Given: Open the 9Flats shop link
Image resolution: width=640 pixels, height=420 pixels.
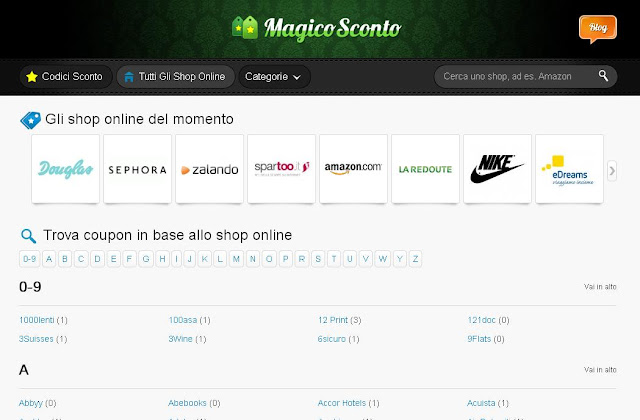Looking at the screenshot, I should coord(479,339).
